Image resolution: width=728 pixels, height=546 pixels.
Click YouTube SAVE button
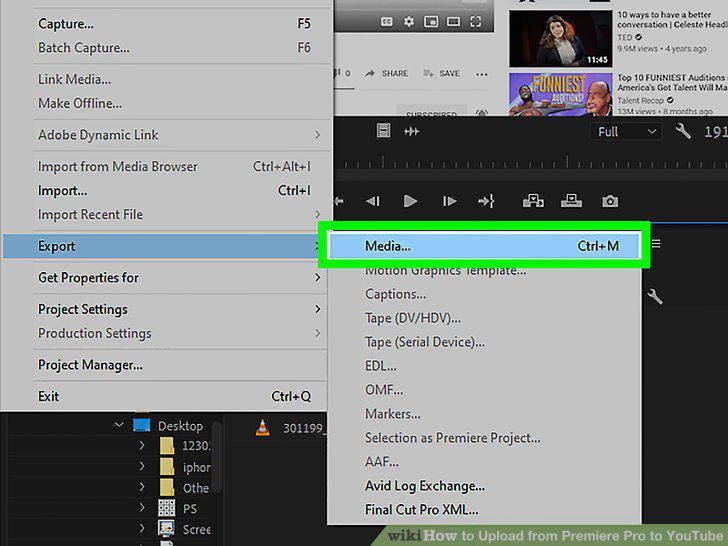[x=442, y=73]
